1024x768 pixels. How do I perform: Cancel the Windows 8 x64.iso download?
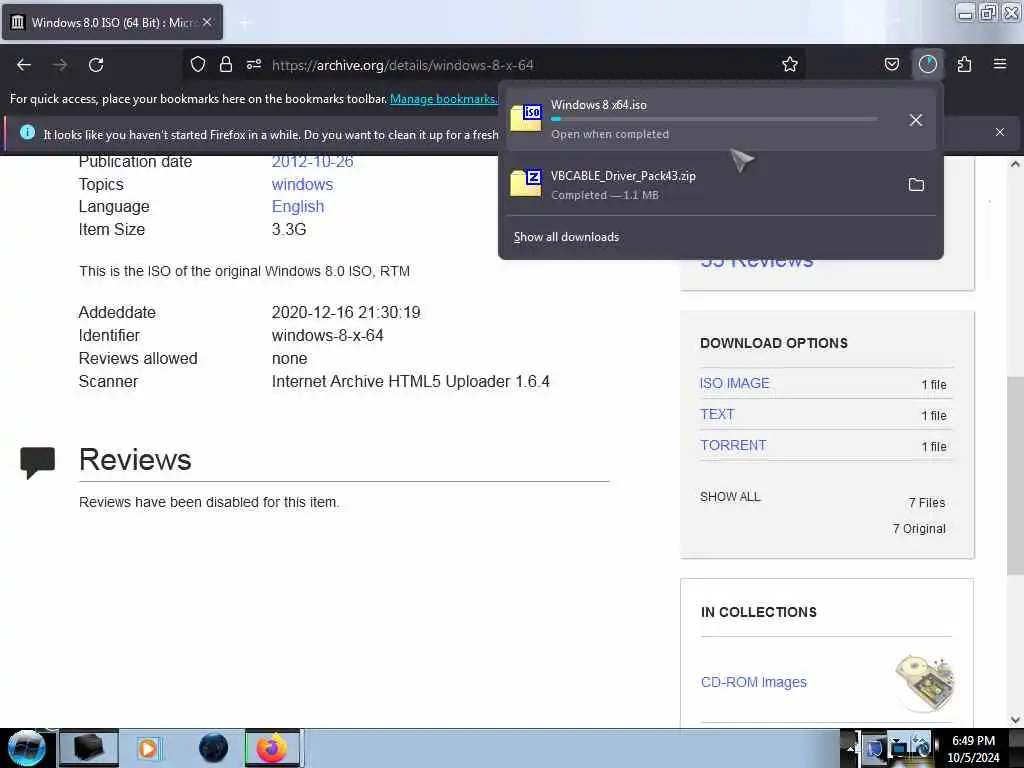(x=916, y=120)
